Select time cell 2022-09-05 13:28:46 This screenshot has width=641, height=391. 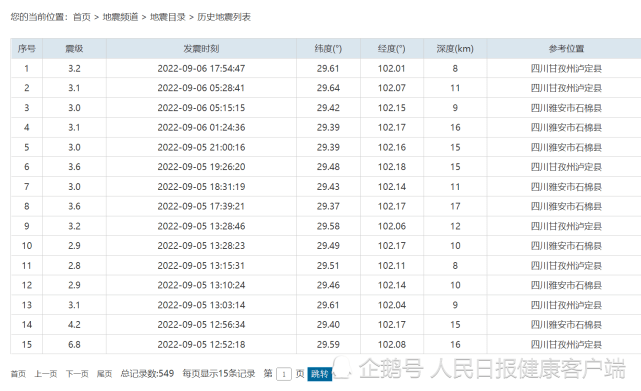[x=201, y=226]
